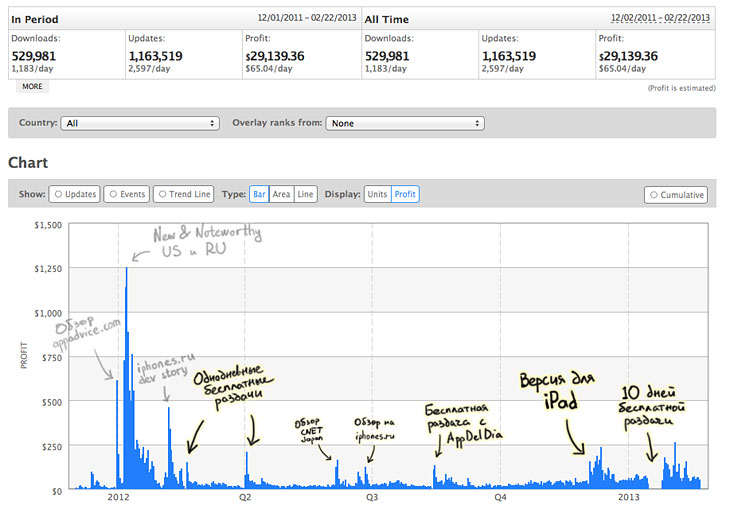730x509 pixels.
Task: Click the (Profit is estimated) note
Action: pyautogui.click(x=682, y=88)
